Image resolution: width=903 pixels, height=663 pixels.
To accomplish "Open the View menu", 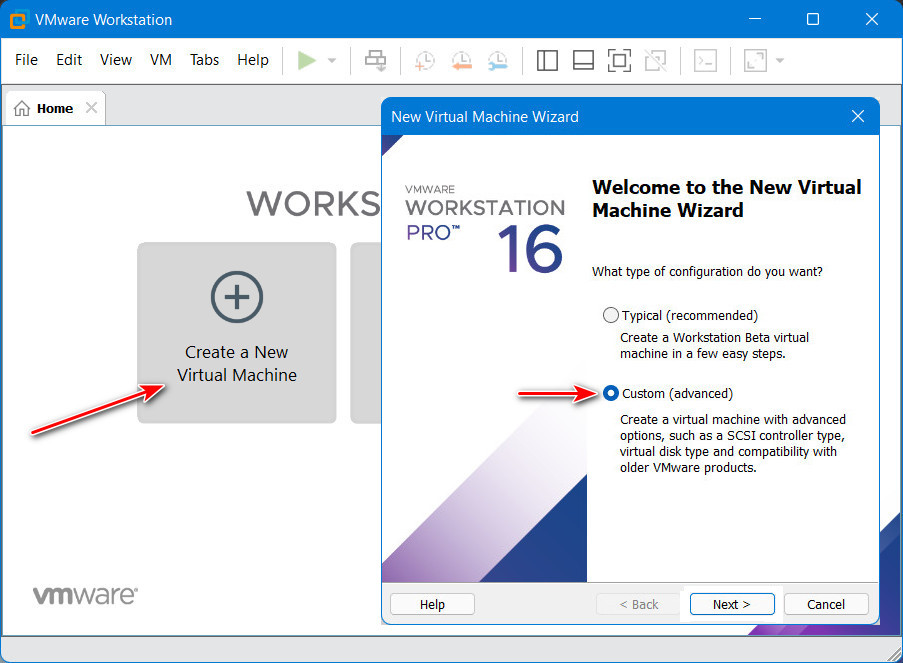I will pyautogui.click(x=116, y=60).
